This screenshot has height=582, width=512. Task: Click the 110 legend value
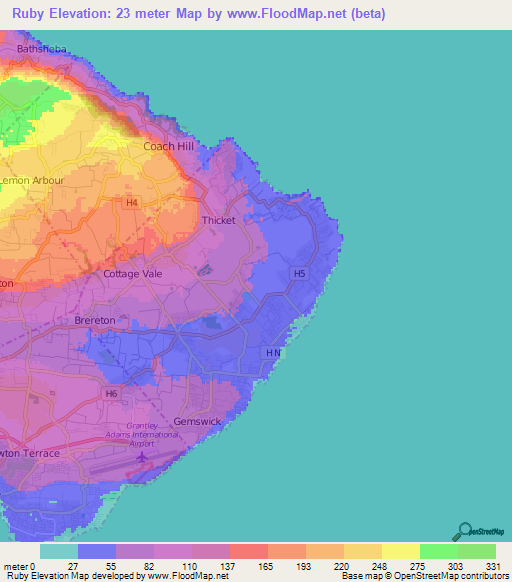click(189, 567)
